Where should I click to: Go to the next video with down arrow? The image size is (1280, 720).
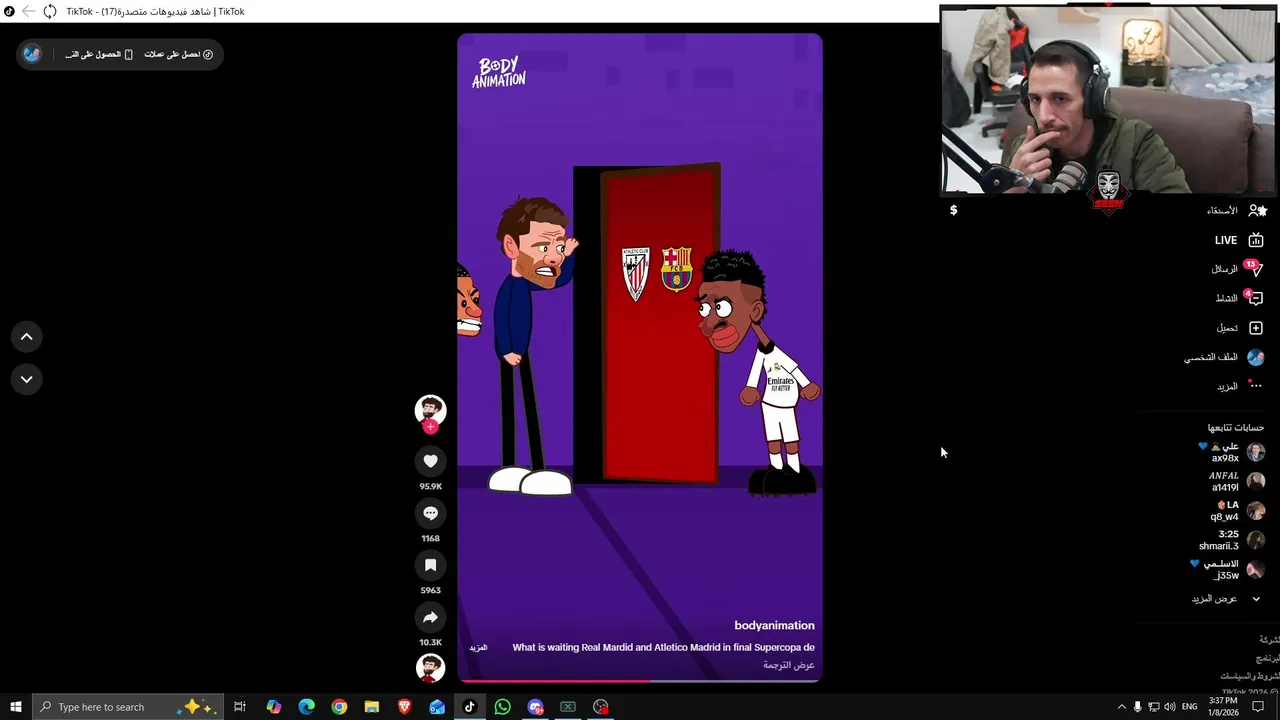(27, 379)
